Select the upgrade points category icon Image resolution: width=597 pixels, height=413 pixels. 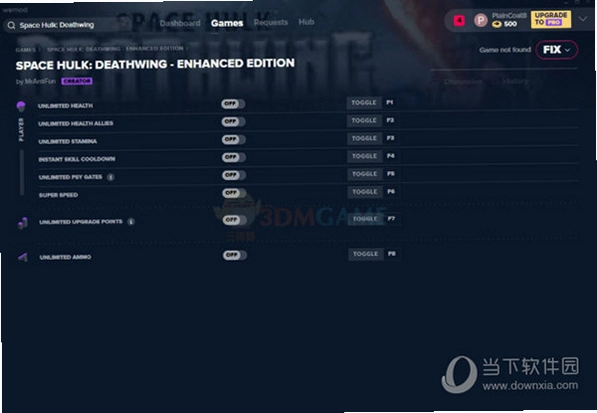(22, 223)
